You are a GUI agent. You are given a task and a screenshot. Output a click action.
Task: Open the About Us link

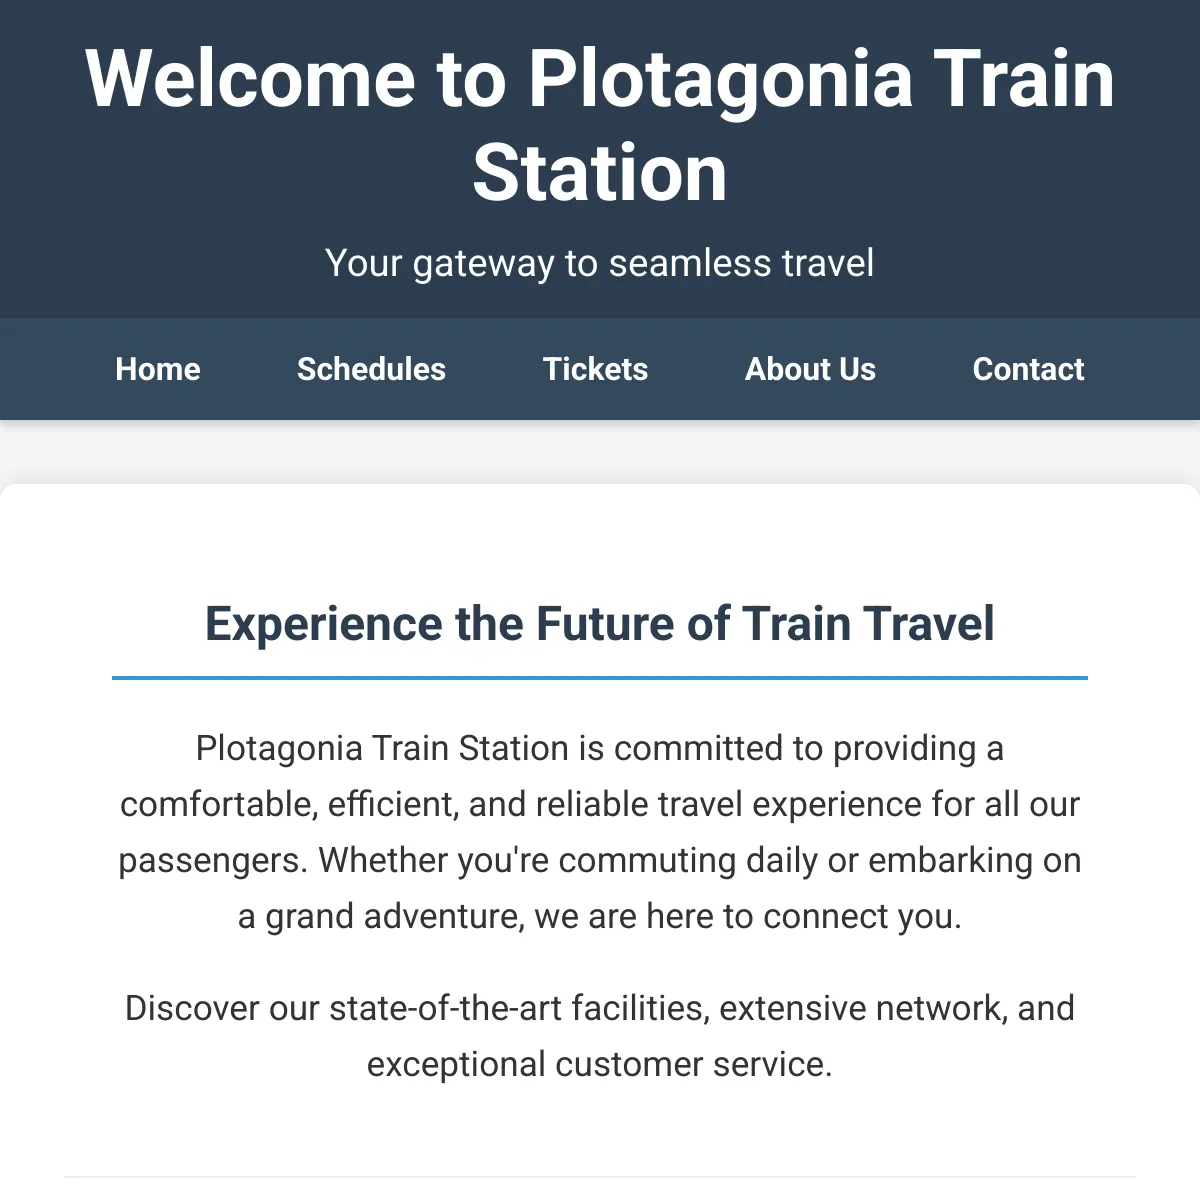click(x=810, y=369)
